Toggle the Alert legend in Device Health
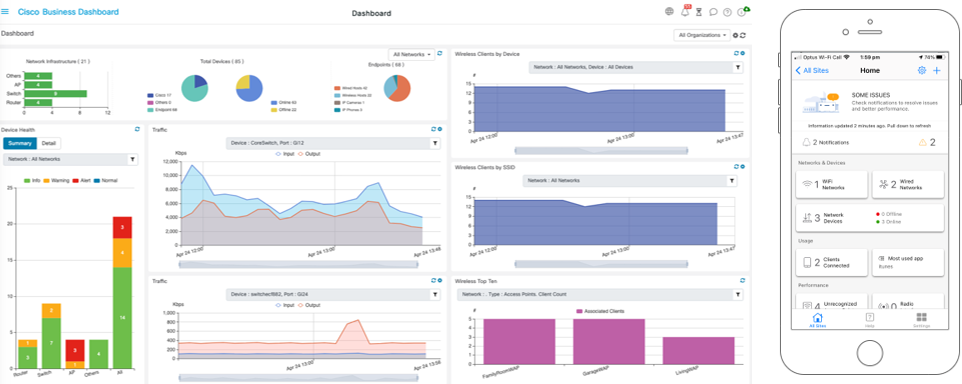 (82, 180)
